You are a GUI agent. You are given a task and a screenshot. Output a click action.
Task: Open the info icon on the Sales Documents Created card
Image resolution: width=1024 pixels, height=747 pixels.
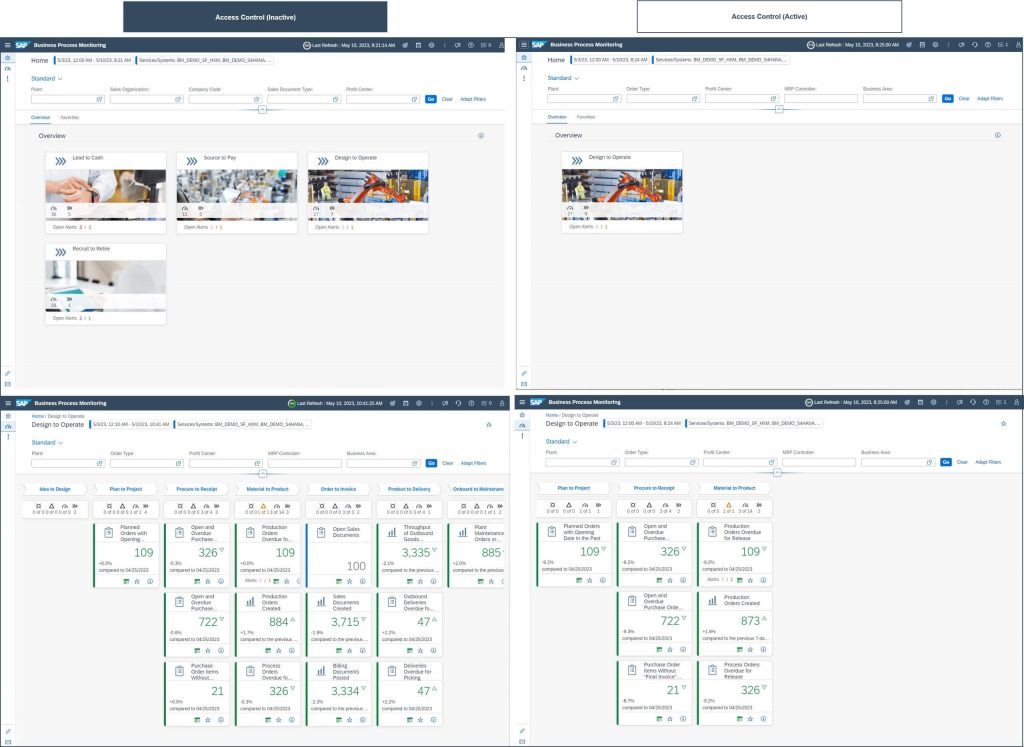[362, 650]
